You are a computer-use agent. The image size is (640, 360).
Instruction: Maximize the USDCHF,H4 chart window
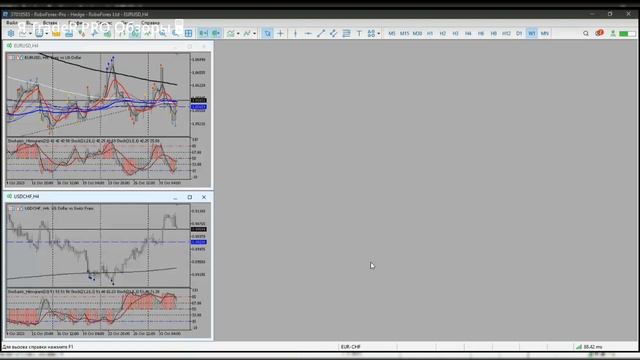coord(190,197)
